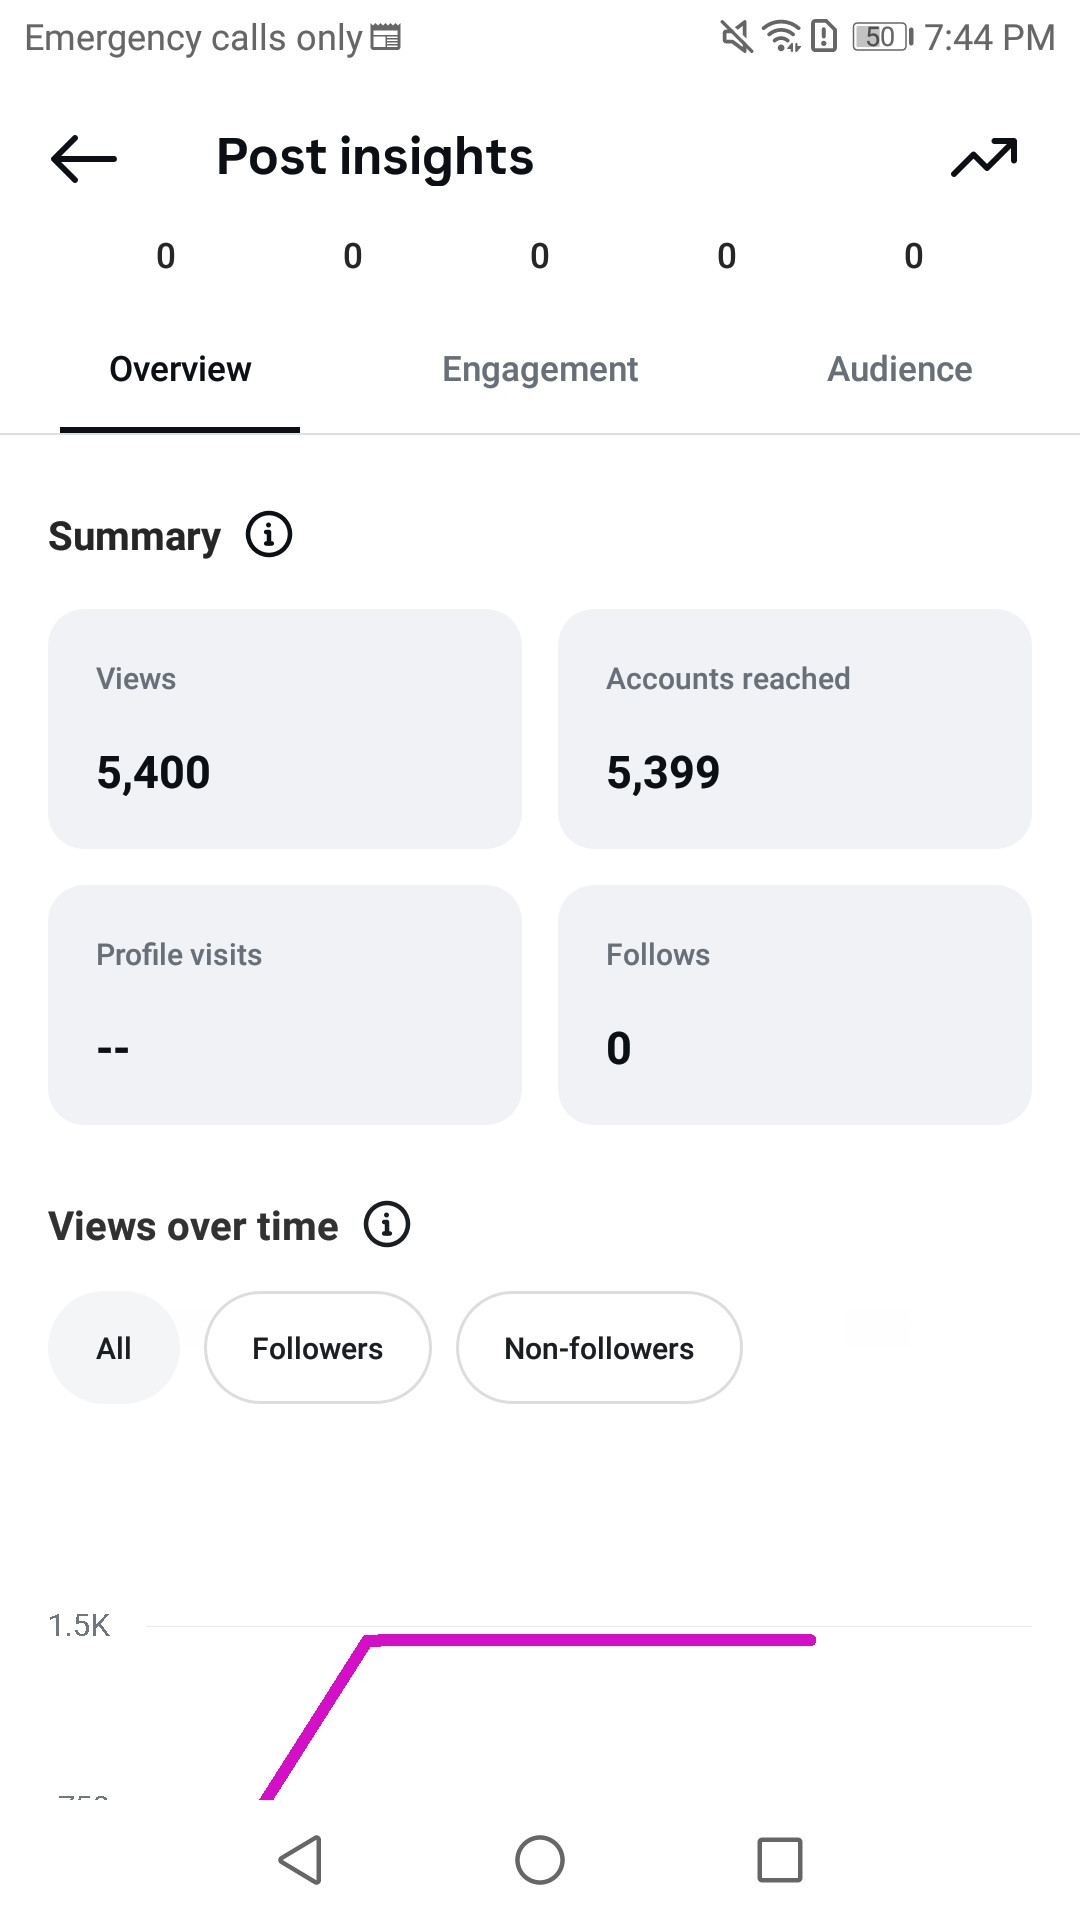Tap the magenta views chart line

pos(590,1640)
